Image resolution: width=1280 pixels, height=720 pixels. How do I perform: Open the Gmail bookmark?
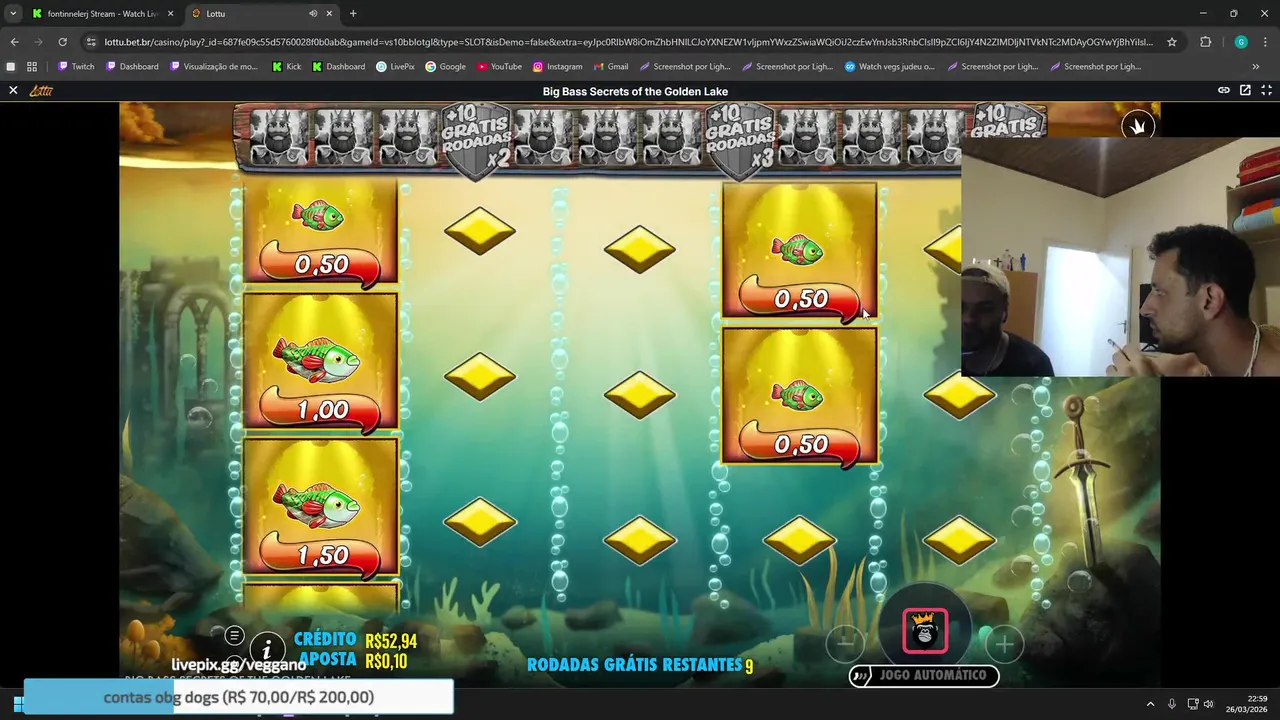click(x=610, y=67)
